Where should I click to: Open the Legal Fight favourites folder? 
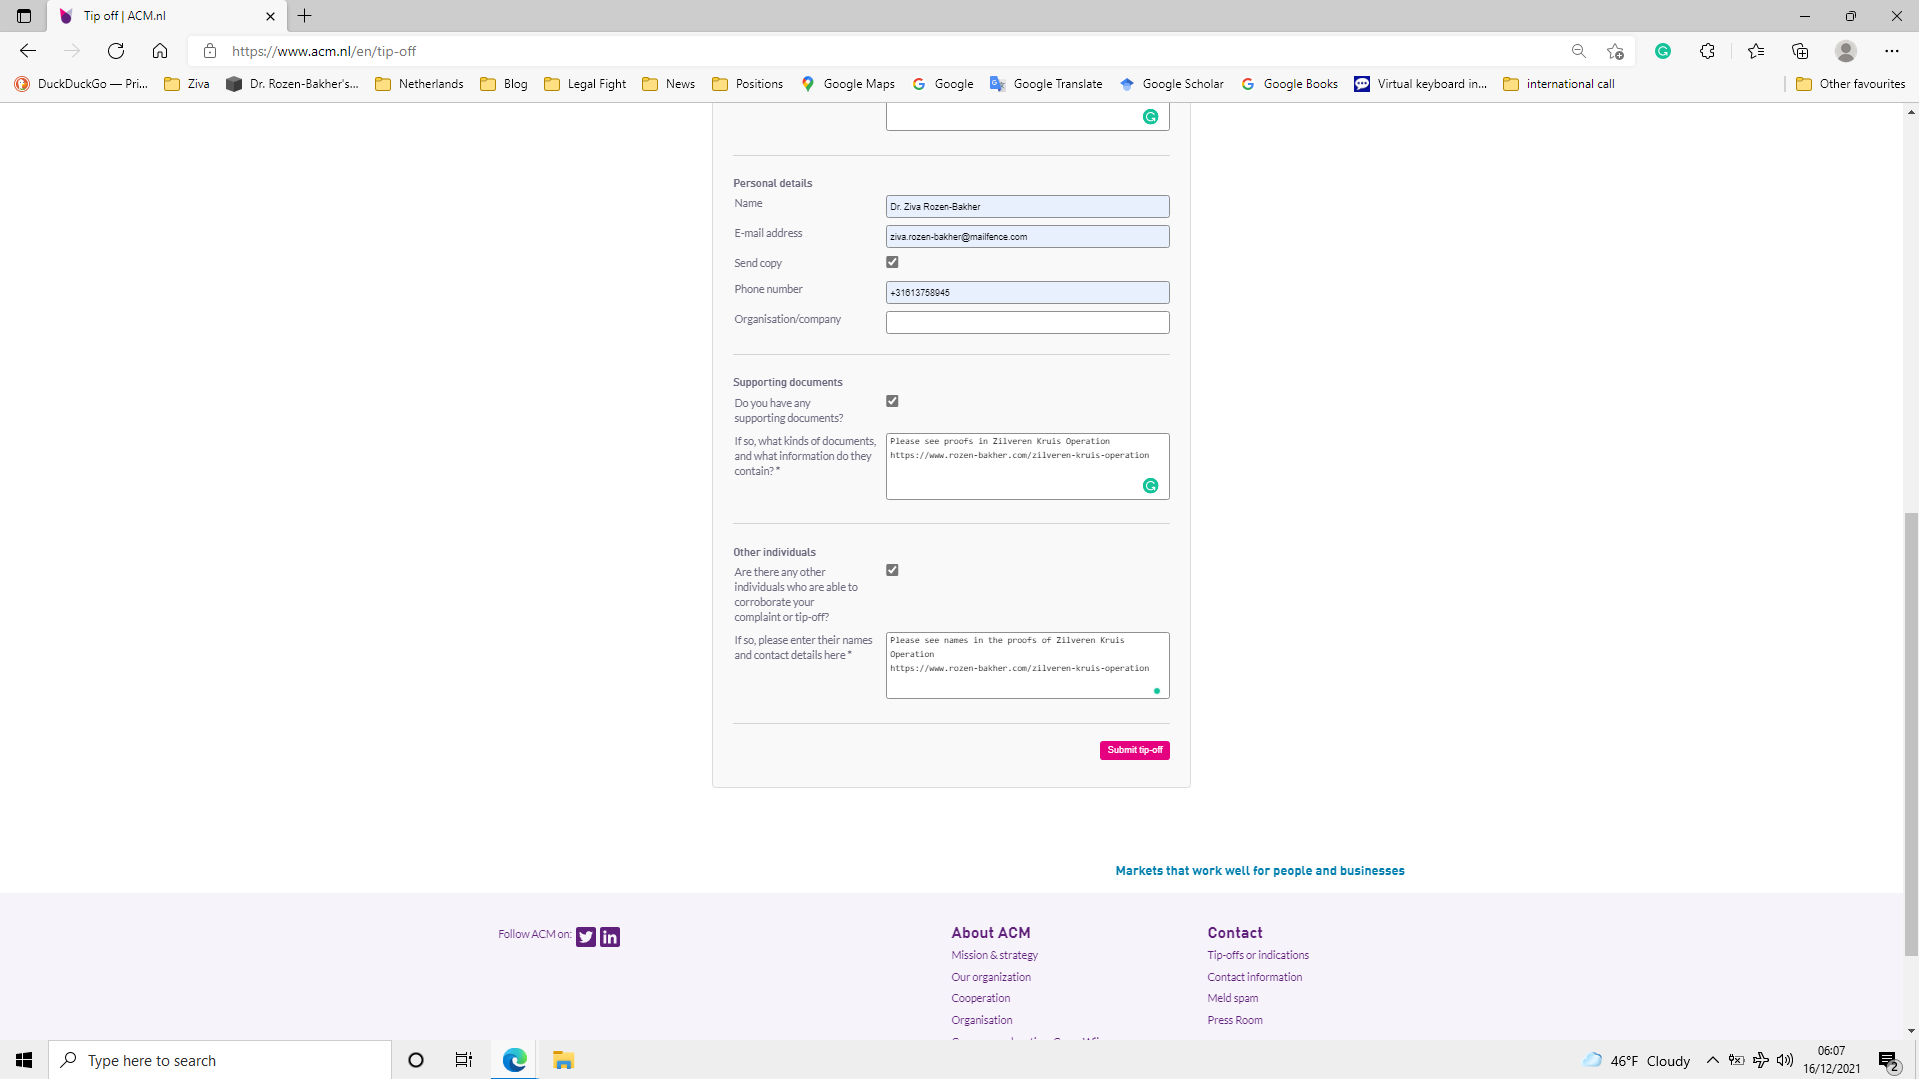pyautogui.click(x=585, y=83)
